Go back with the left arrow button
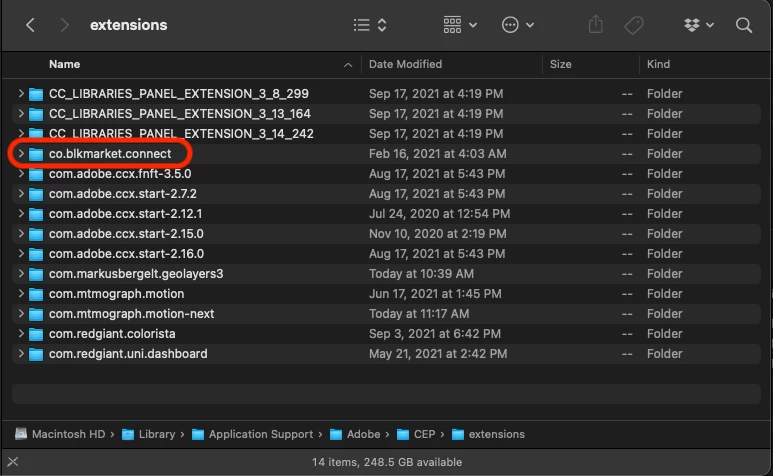This screenshot has width=773, height=476. point(30,25)
